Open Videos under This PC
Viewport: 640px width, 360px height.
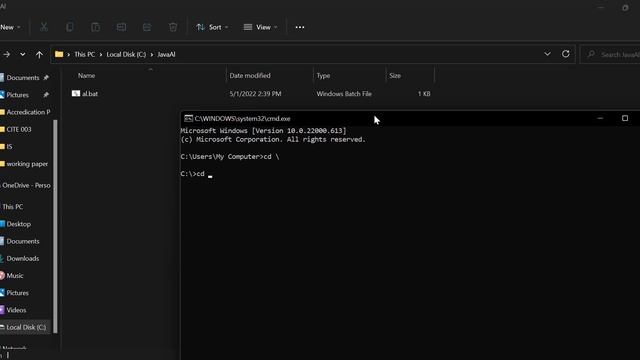coord(16,310)
